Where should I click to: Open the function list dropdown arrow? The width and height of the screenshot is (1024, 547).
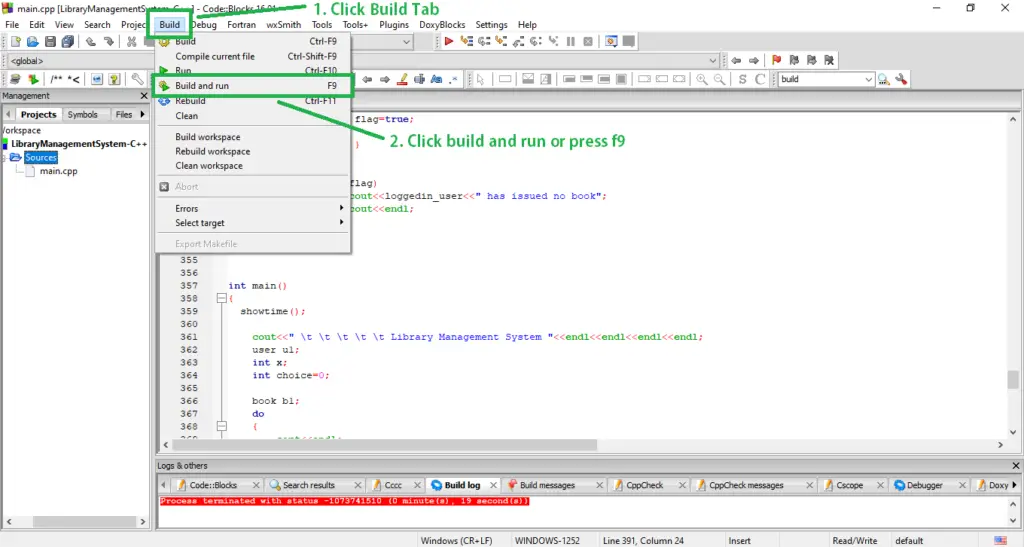712,61
